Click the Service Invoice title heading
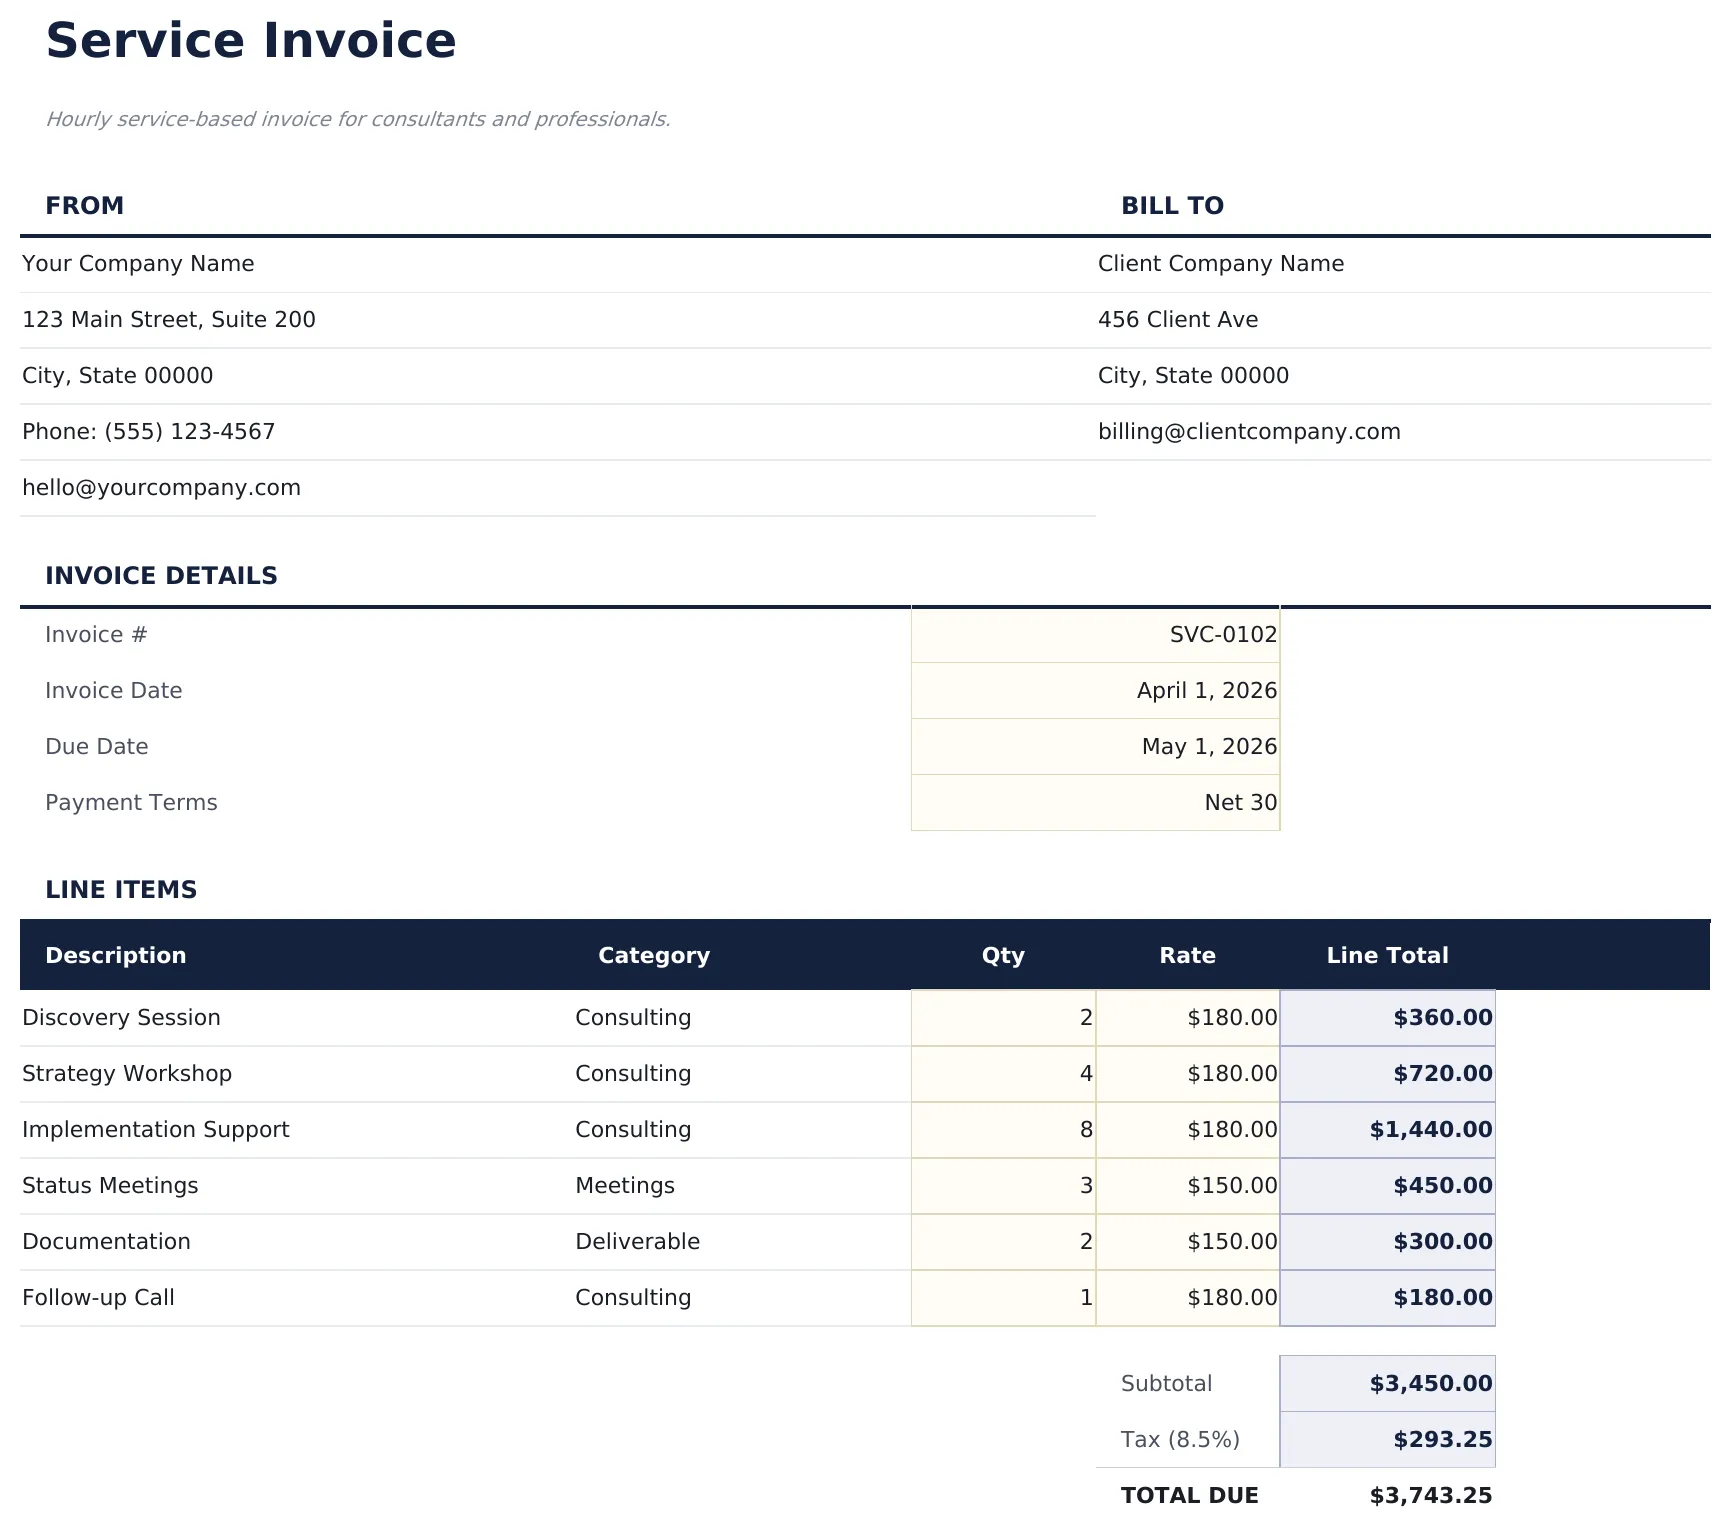This screenshot has width=1731, height=1527. (x=251, y=41)
